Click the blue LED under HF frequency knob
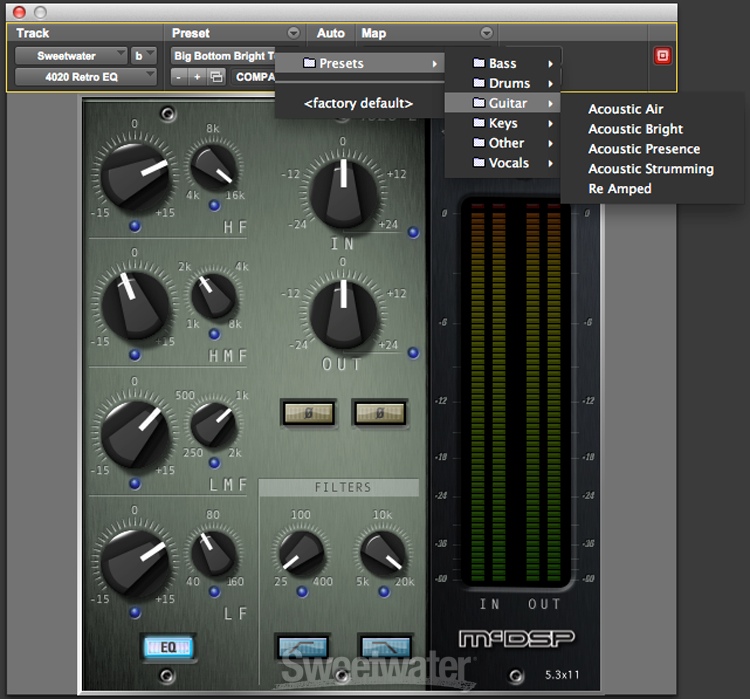Viewport: 750px width, 699px height. 214,205
